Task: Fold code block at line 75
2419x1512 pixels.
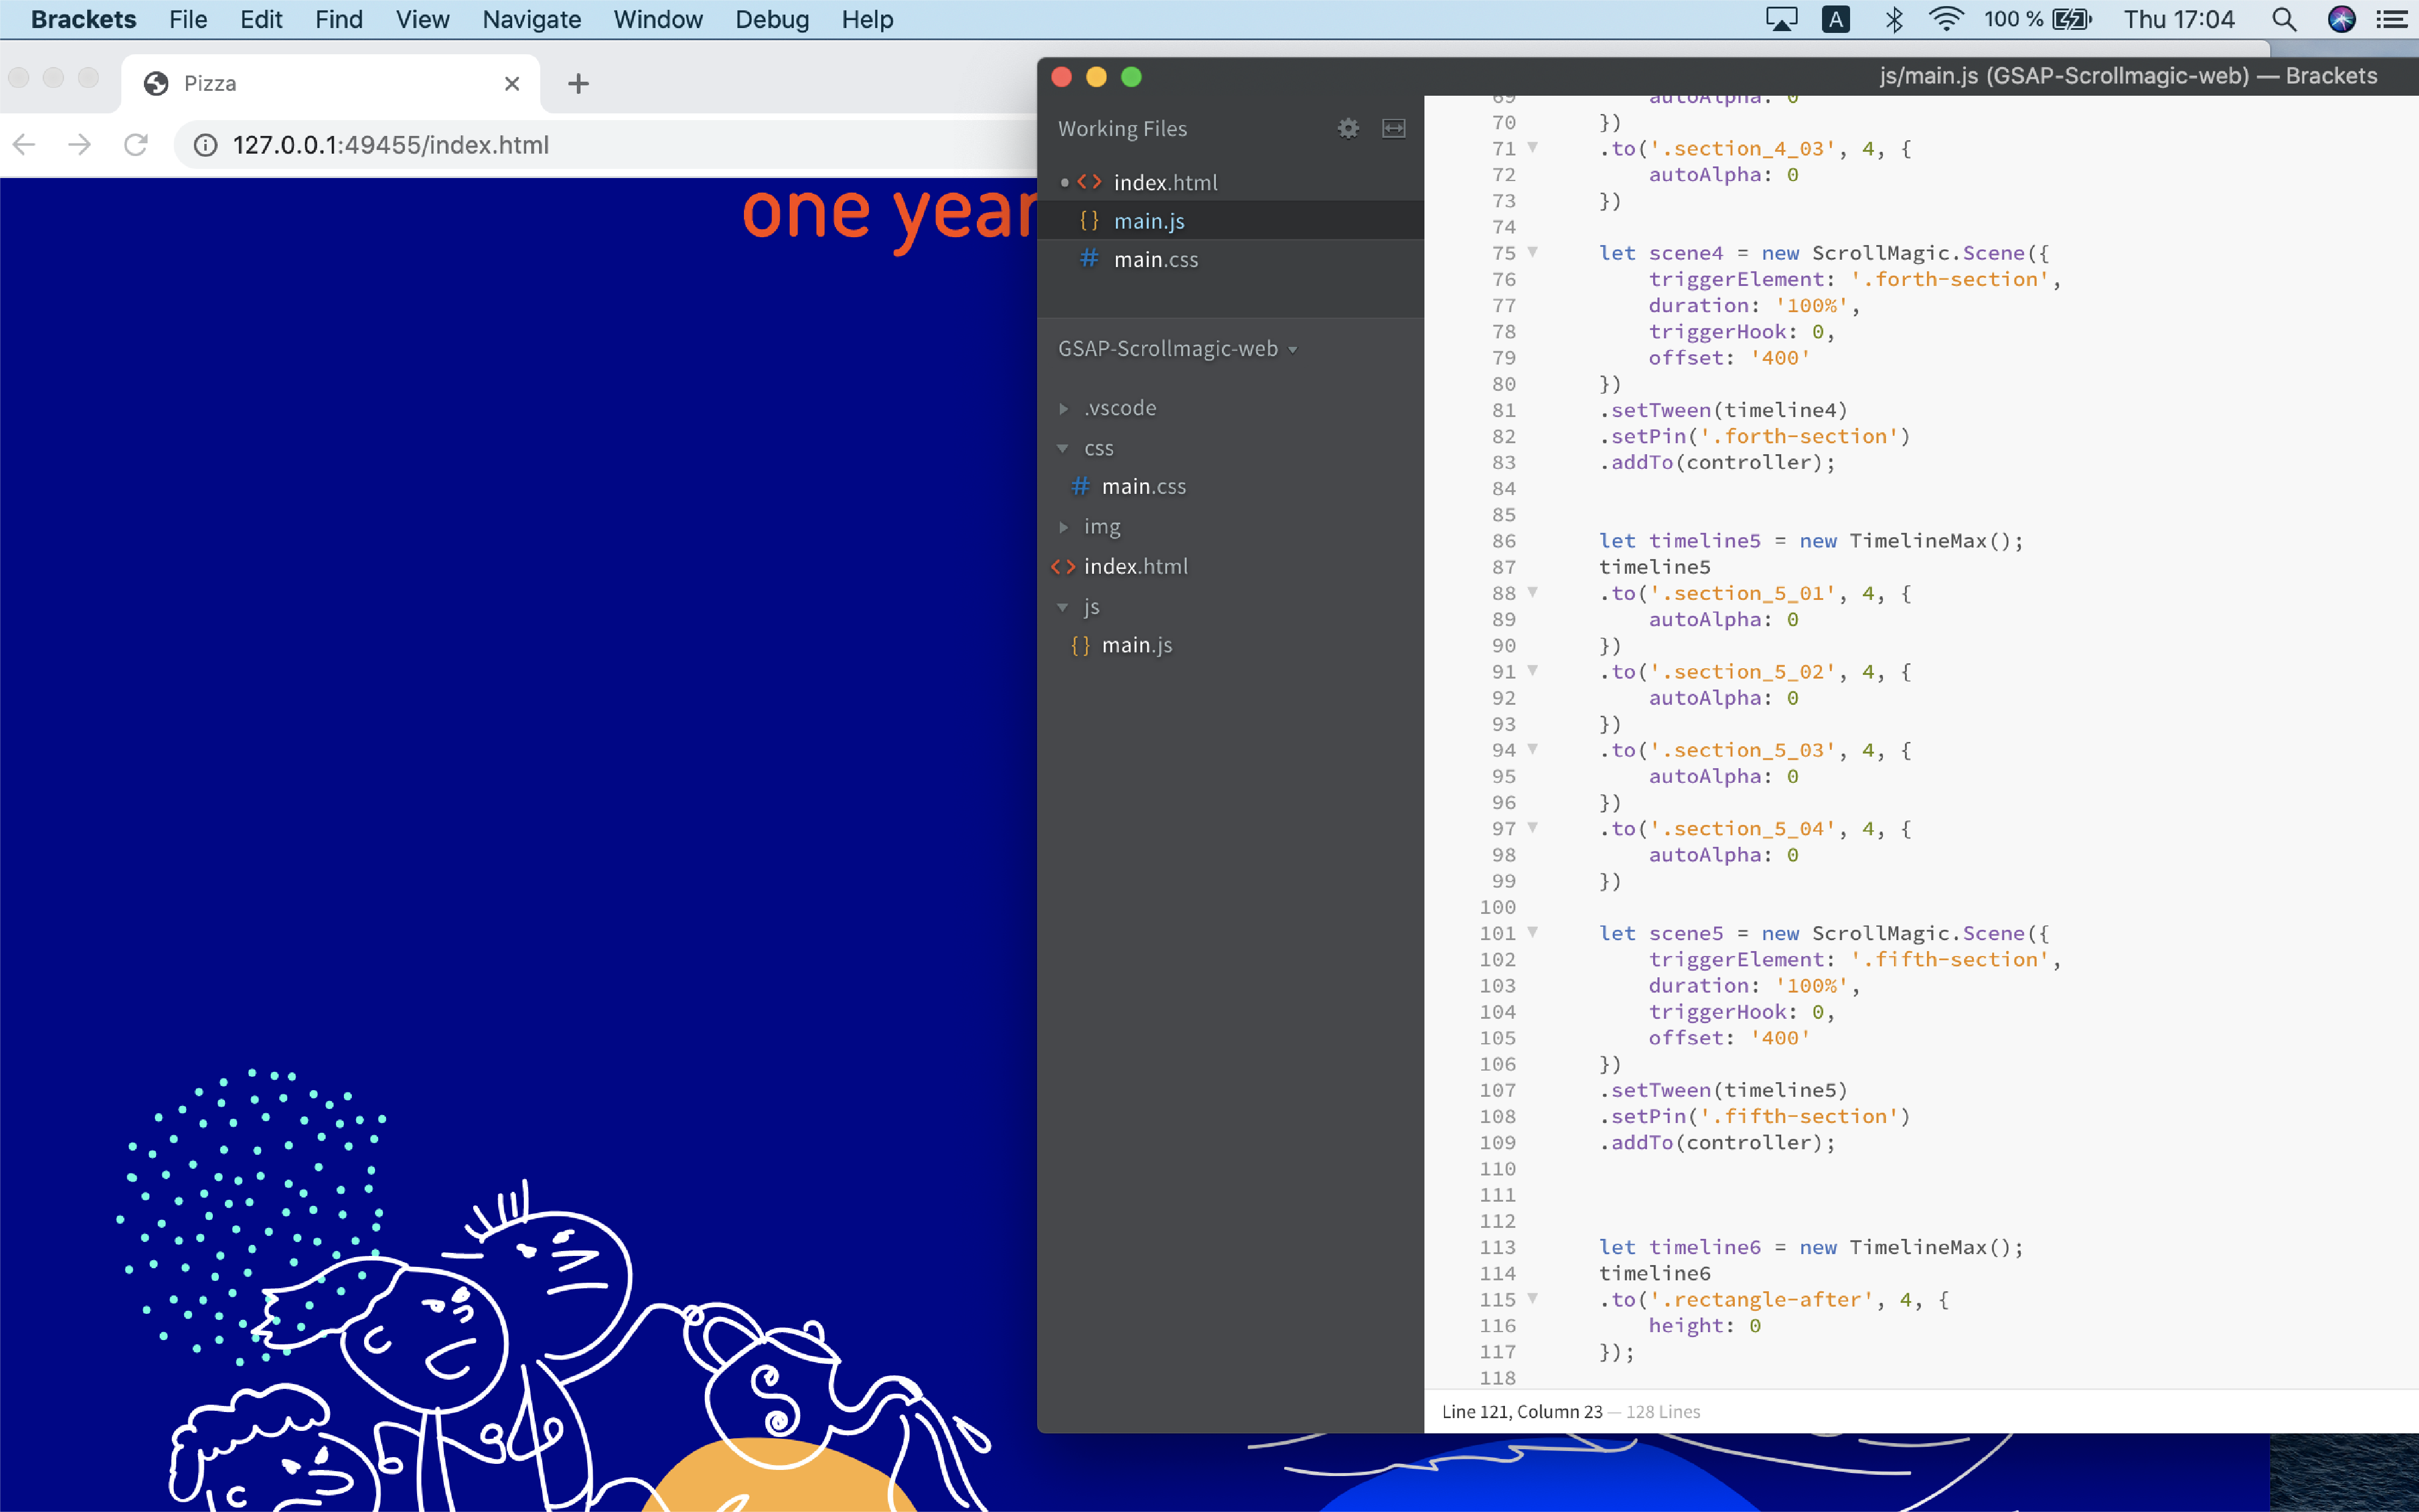Action: (x=1532, y=252)
